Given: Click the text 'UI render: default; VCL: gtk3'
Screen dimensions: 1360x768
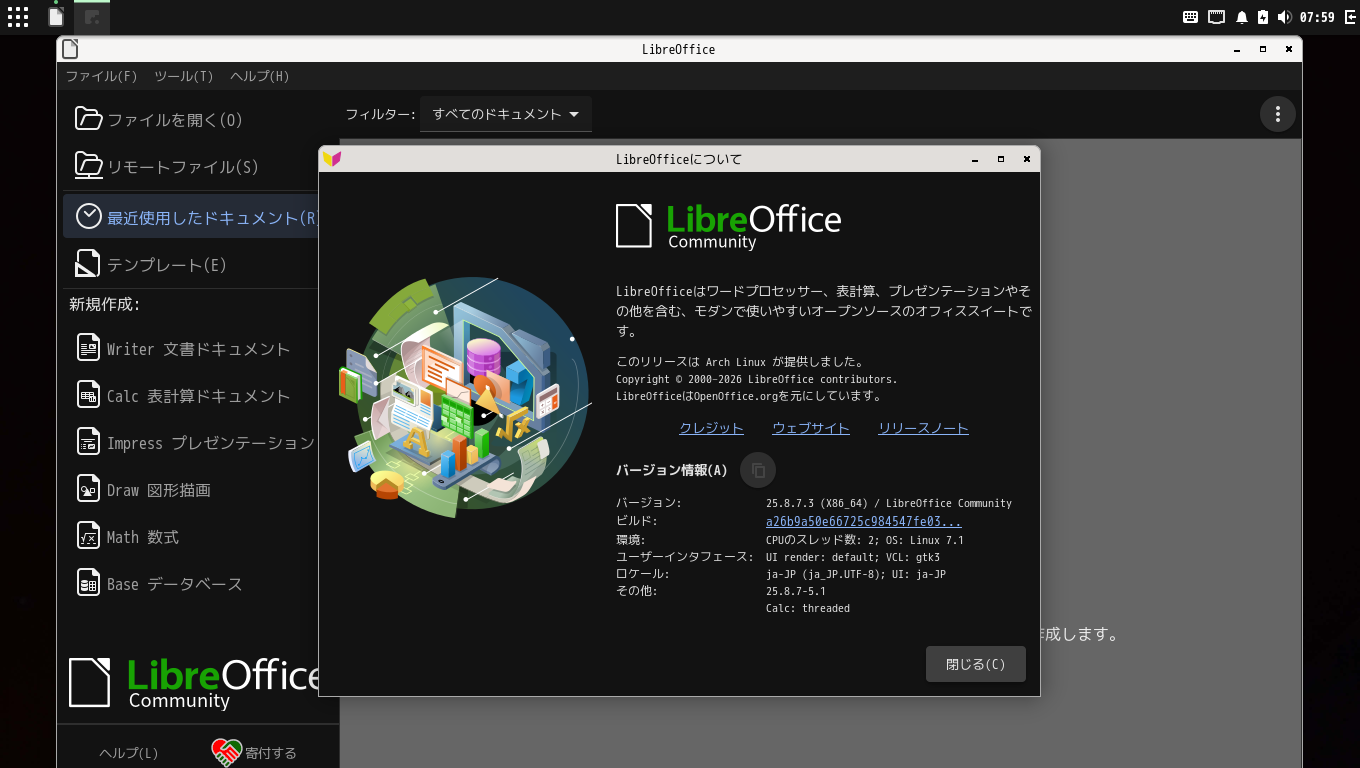Looking at the screenshot, I should [x=853, y=557].
